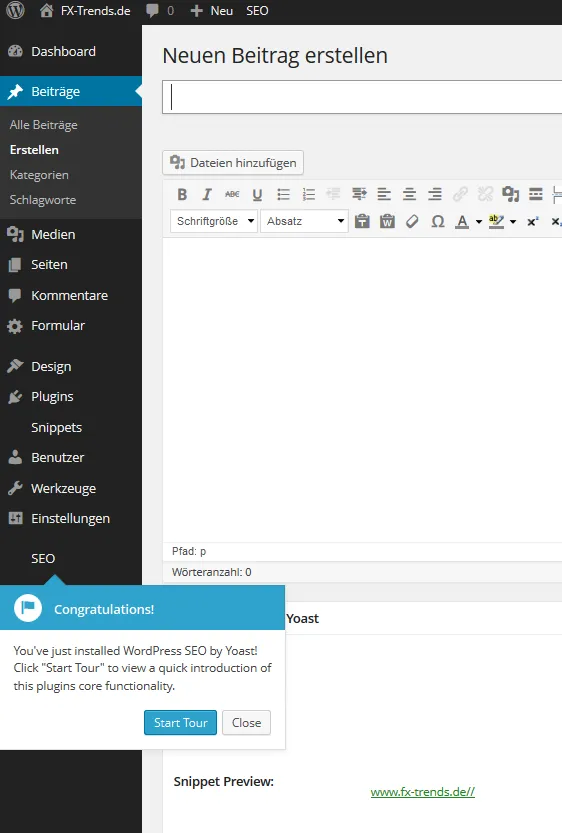Click the post title input field

362,97
